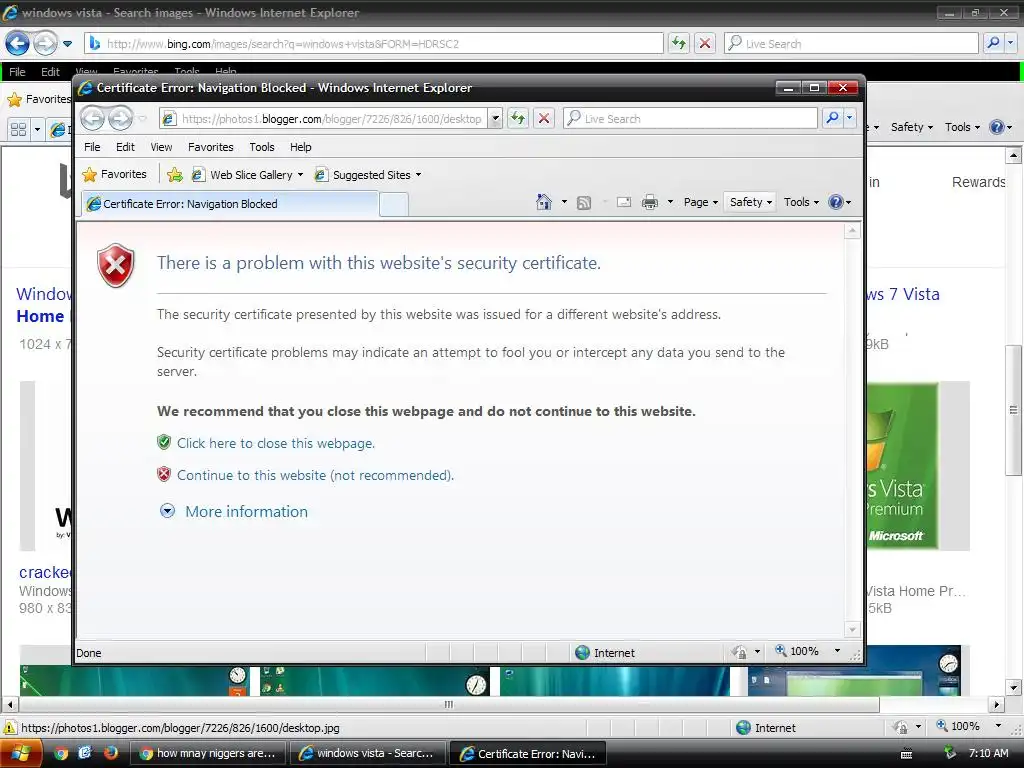Click Refresh icon in Bing search window
1024x768 pixels.
pos(679,44)
